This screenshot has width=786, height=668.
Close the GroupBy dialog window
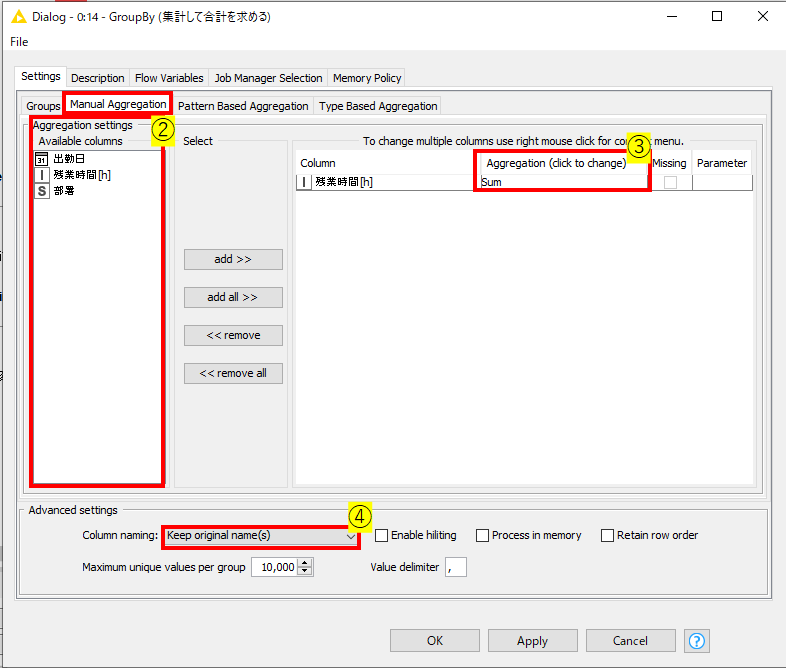(762, 17)
